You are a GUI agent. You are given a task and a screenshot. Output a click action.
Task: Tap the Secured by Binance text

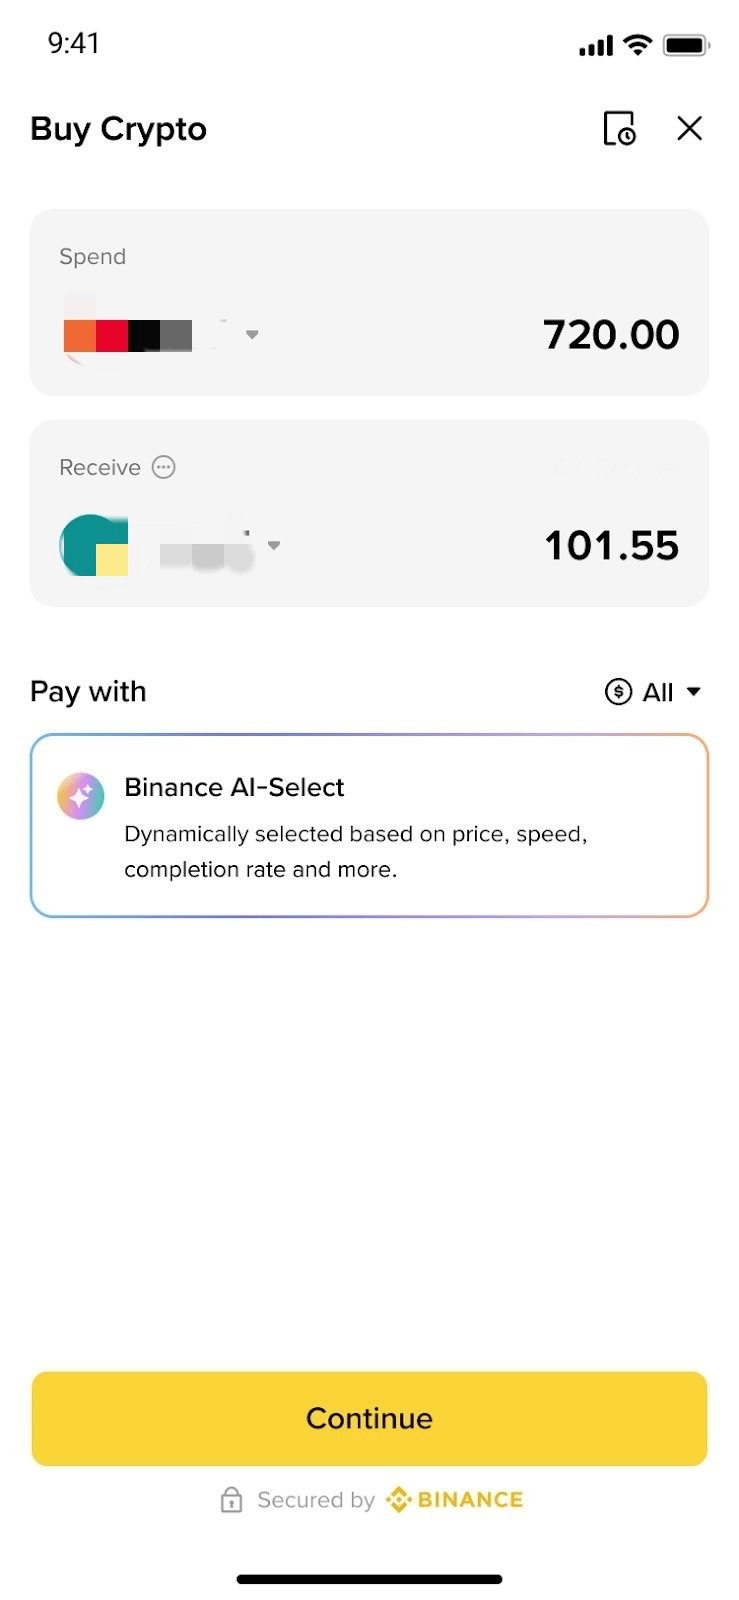pyautogui.click(x=390, y=1499)
